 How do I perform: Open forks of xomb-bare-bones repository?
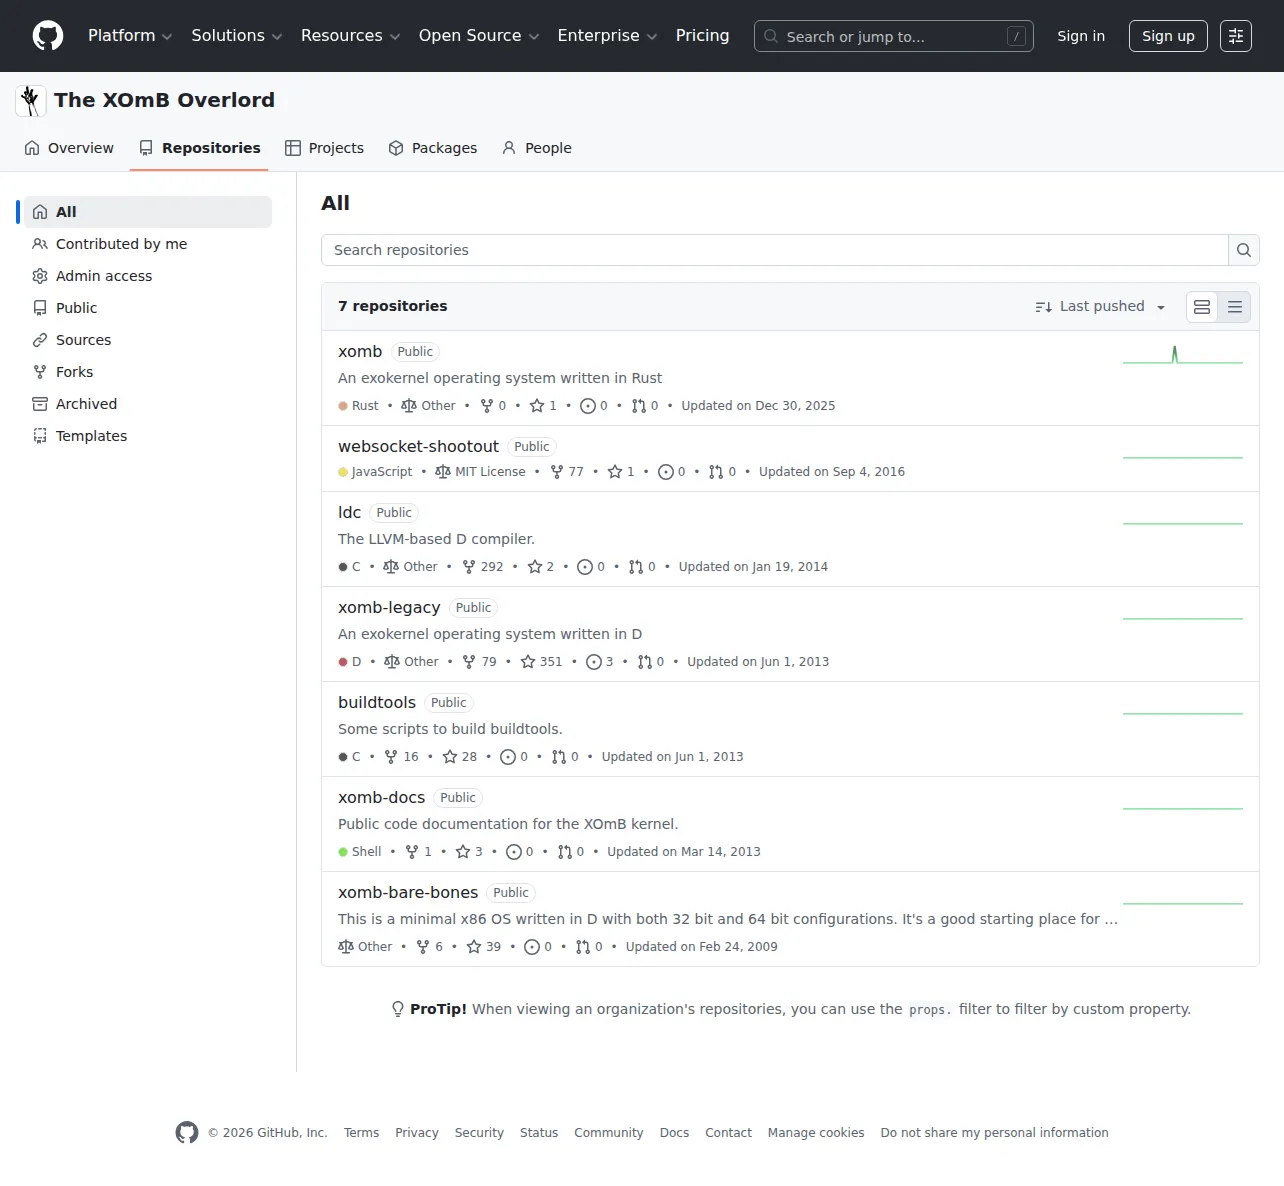(x=430, y=947)
